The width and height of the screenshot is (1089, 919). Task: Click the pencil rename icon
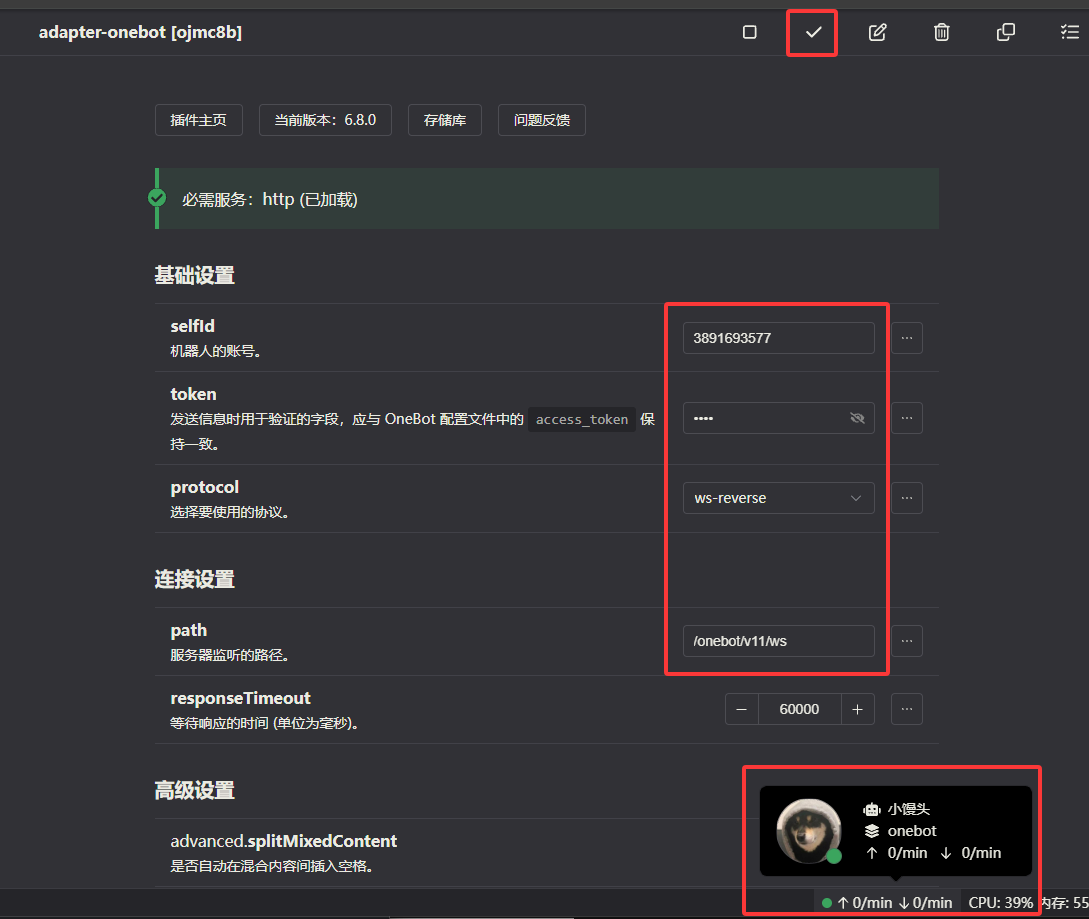coord(877,32)
